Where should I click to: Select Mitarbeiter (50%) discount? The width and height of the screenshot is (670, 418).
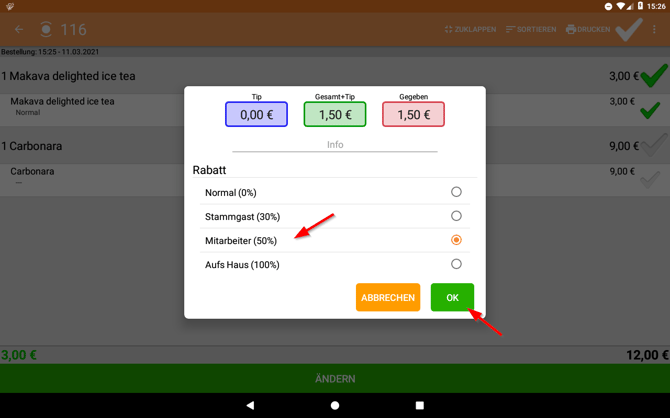pos(456,240)
